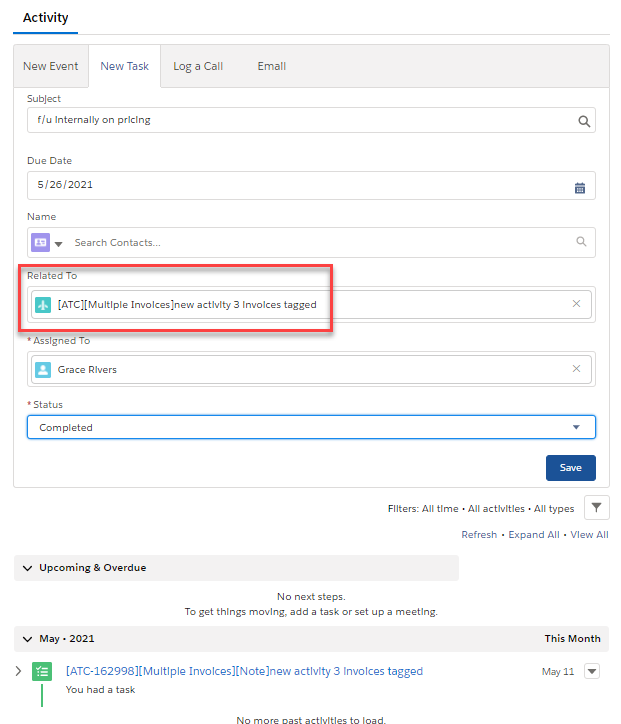Click the Save button

[570, 468]
